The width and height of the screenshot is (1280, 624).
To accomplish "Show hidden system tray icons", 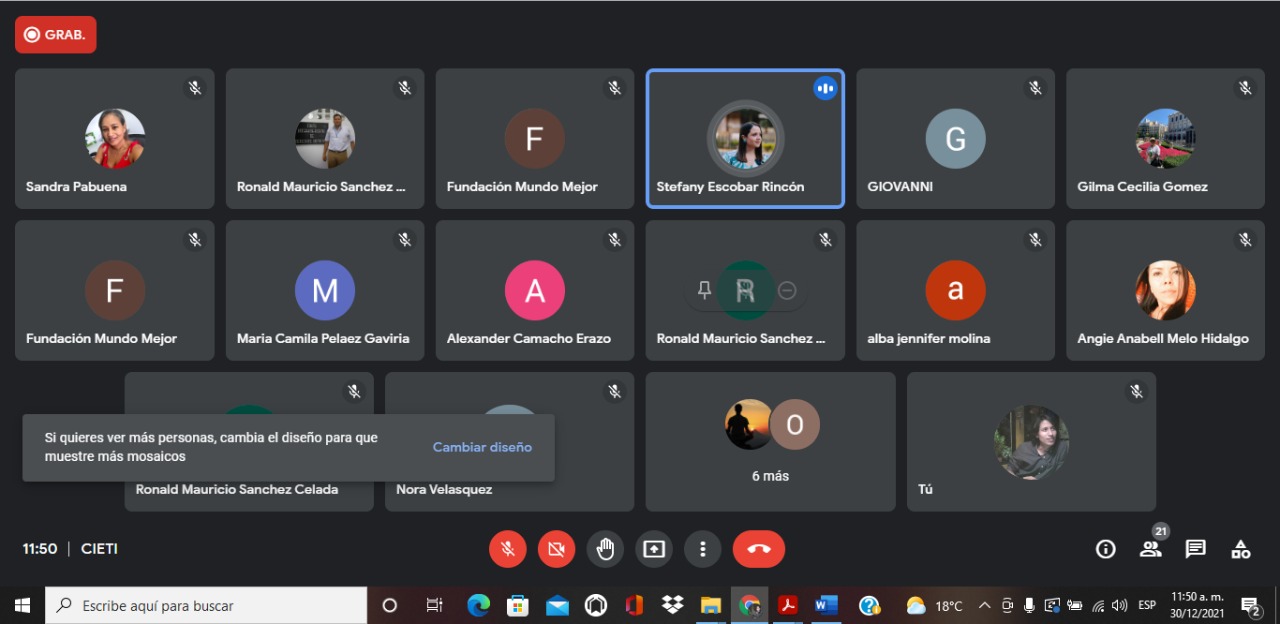I will (x=984, y=605).
